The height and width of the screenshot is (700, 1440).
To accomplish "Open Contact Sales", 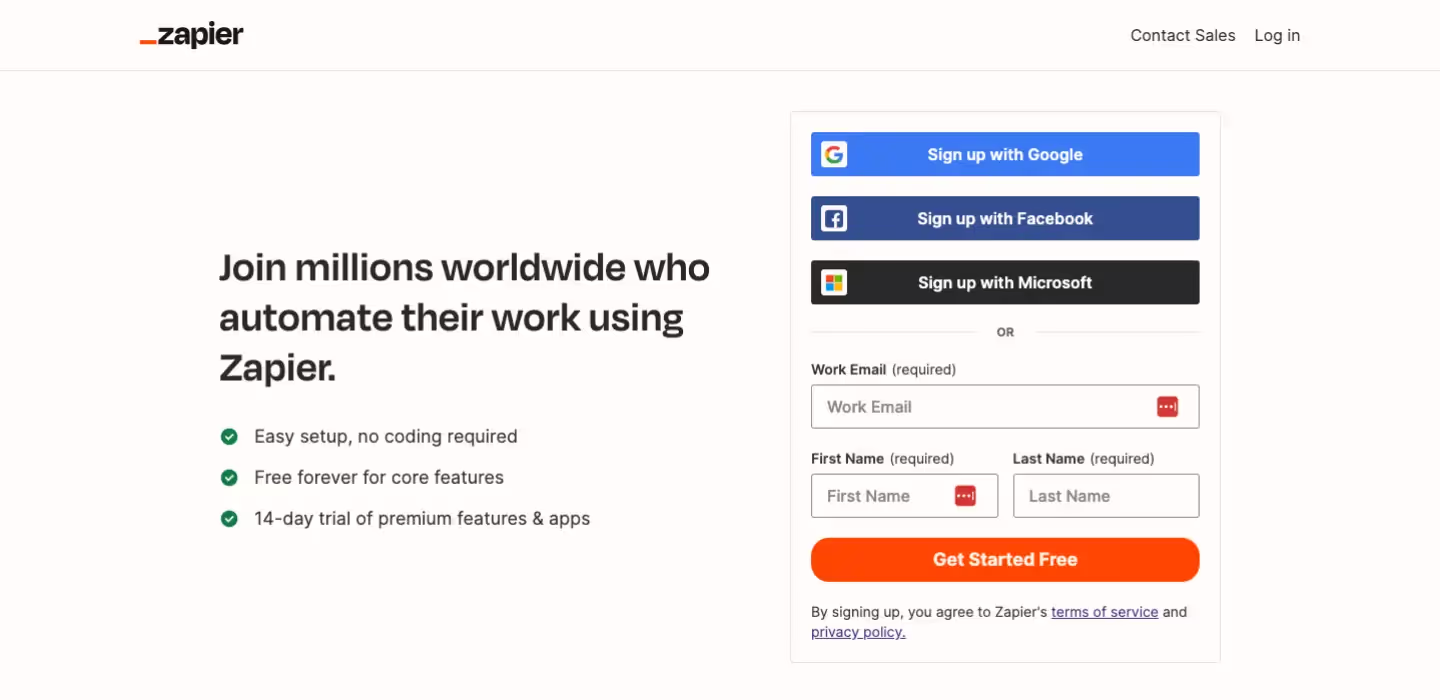I will pos(1182,35).
